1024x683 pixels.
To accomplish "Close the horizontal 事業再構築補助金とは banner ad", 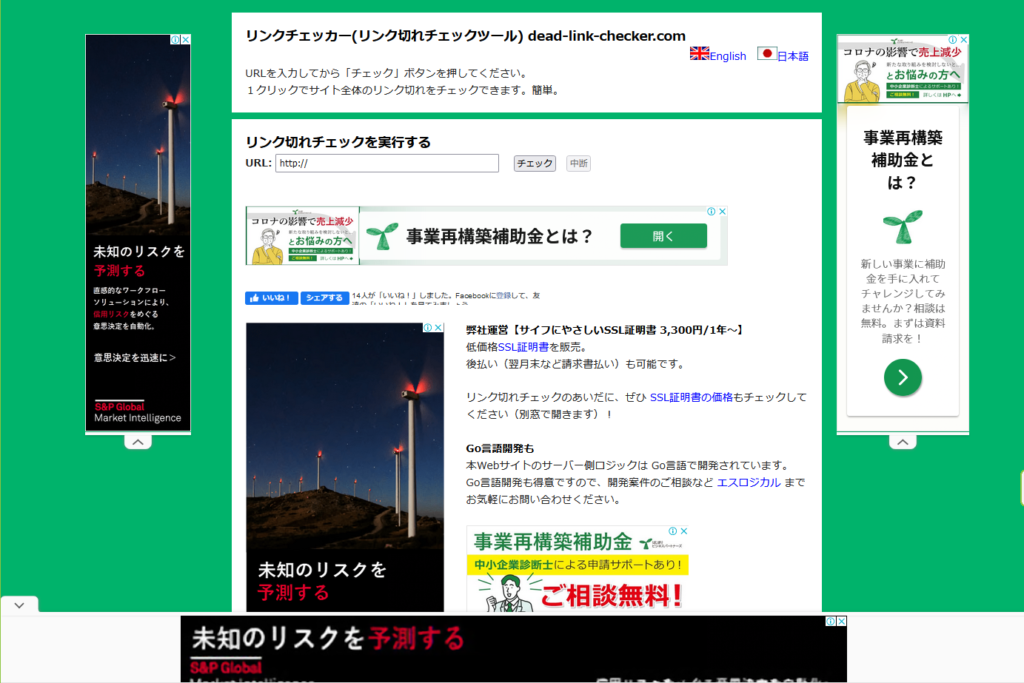I will pos(722,212).
